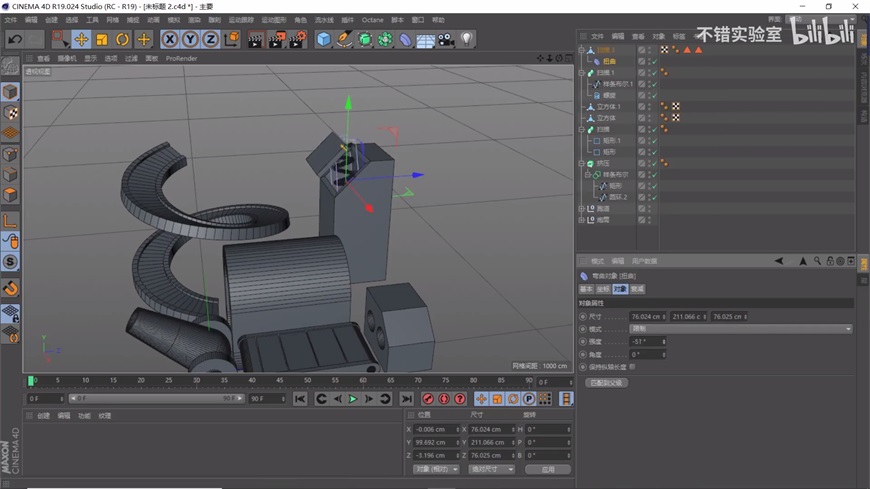Open the Cube primitive tool

(323, 39)
